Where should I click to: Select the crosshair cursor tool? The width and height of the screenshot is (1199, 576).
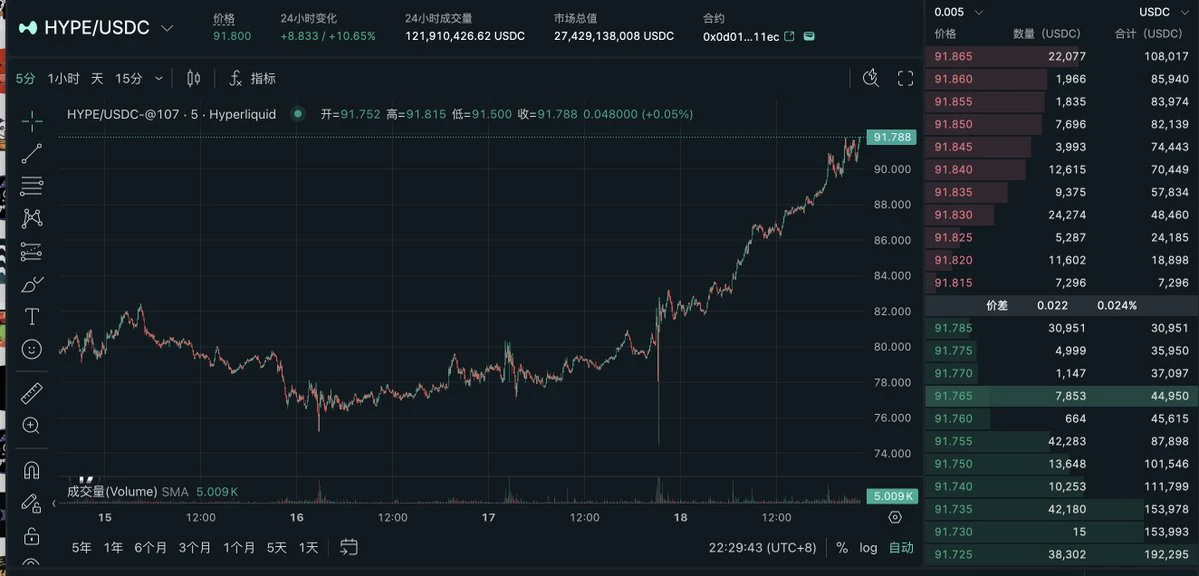(31, 121)
